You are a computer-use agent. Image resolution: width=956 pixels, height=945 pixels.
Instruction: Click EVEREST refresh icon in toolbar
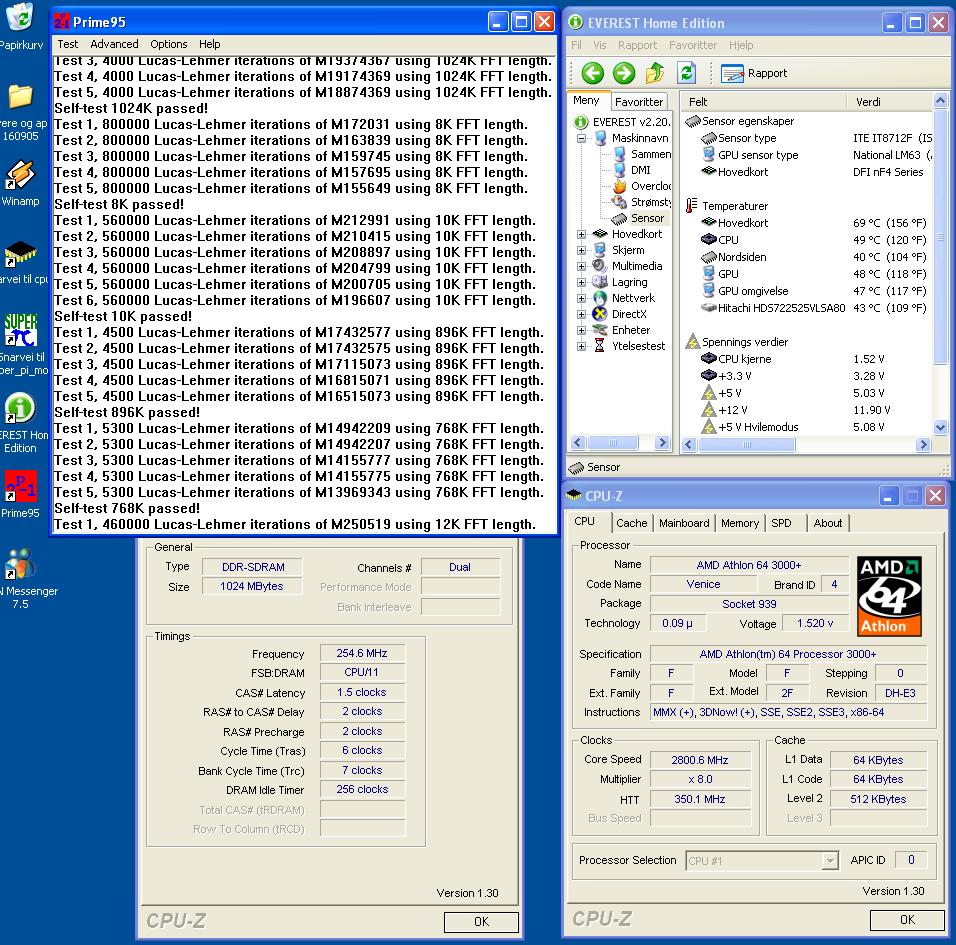click(x=687, y=73)
